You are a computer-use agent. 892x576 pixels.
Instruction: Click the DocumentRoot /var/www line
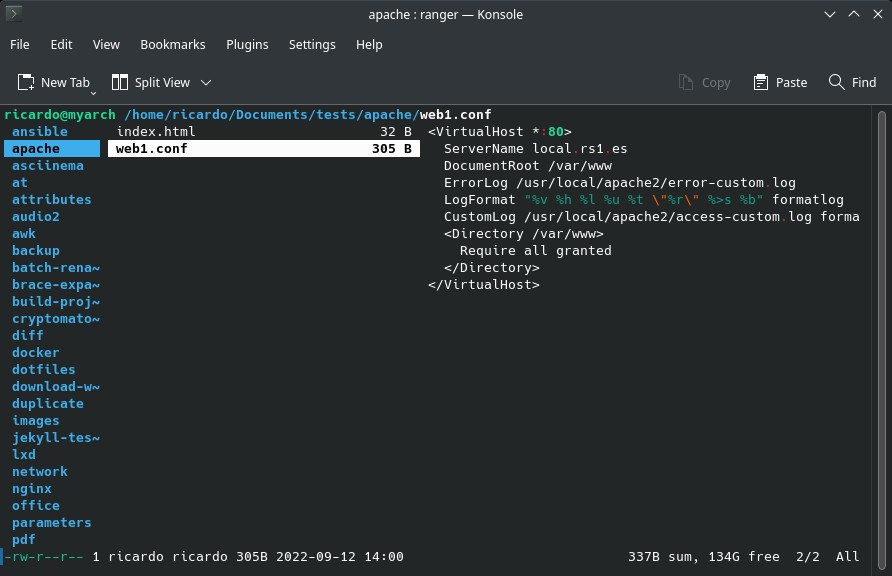528,165
